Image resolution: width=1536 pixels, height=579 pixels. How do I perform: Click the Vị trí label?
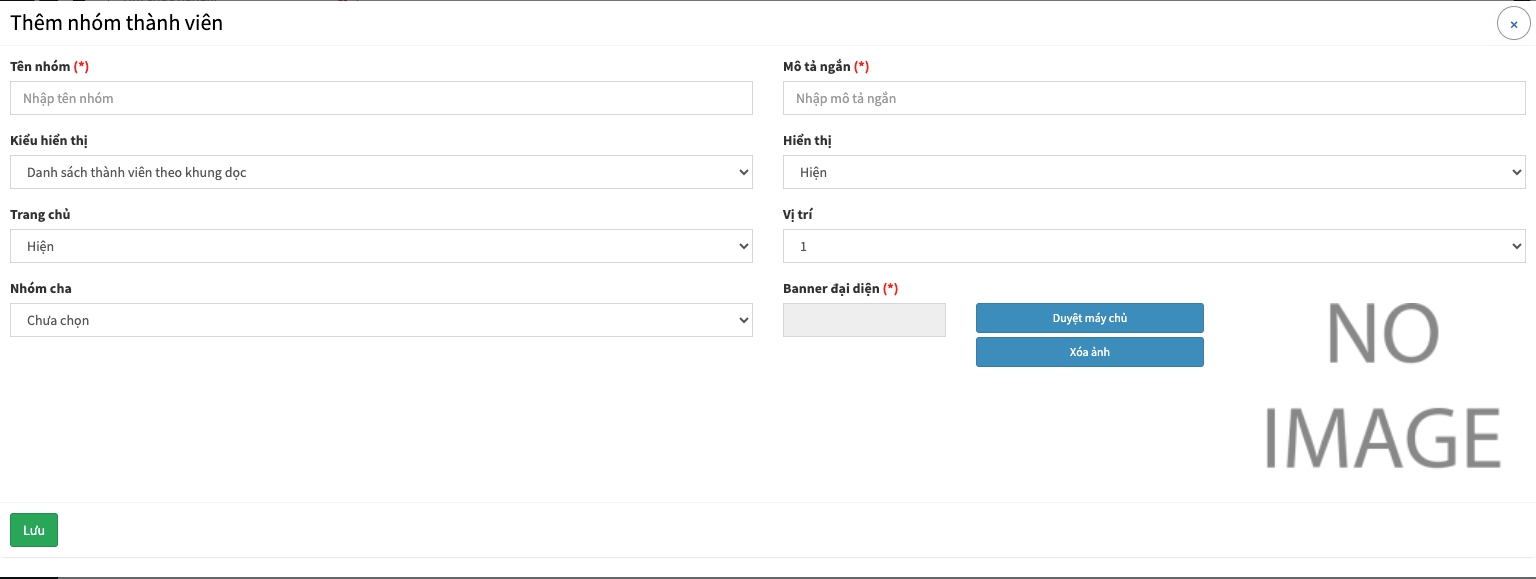pyautogui.click(x=797, y=214)
